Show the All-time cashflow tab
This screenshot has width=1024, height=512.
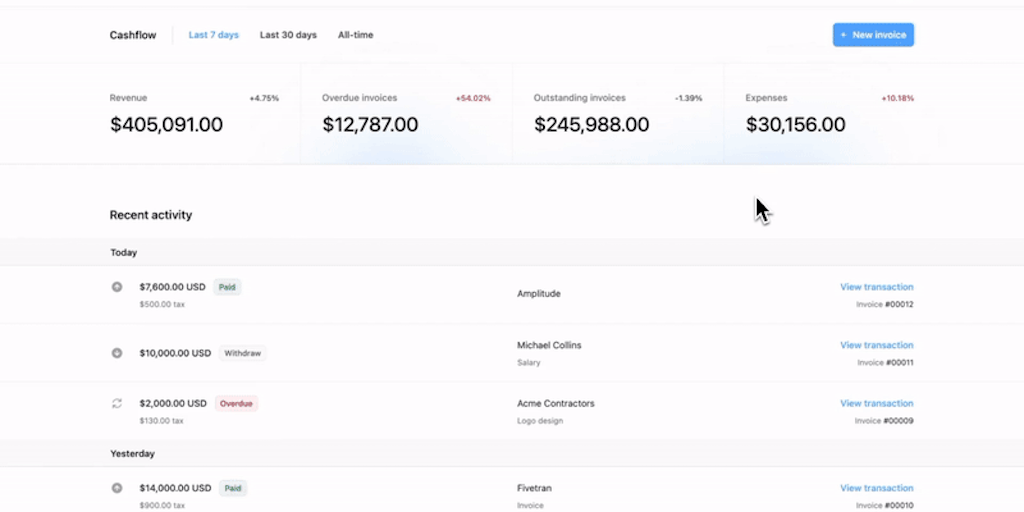pyautogui.click(x=355, y=35)
